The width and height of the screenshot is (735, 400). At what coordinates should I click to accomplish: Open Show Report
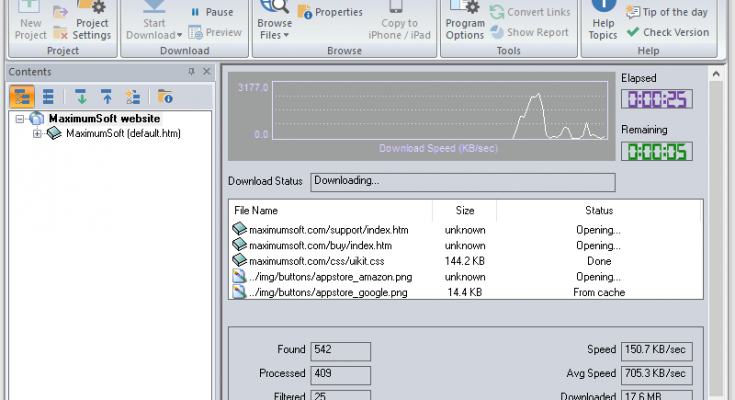click(530, 32)
